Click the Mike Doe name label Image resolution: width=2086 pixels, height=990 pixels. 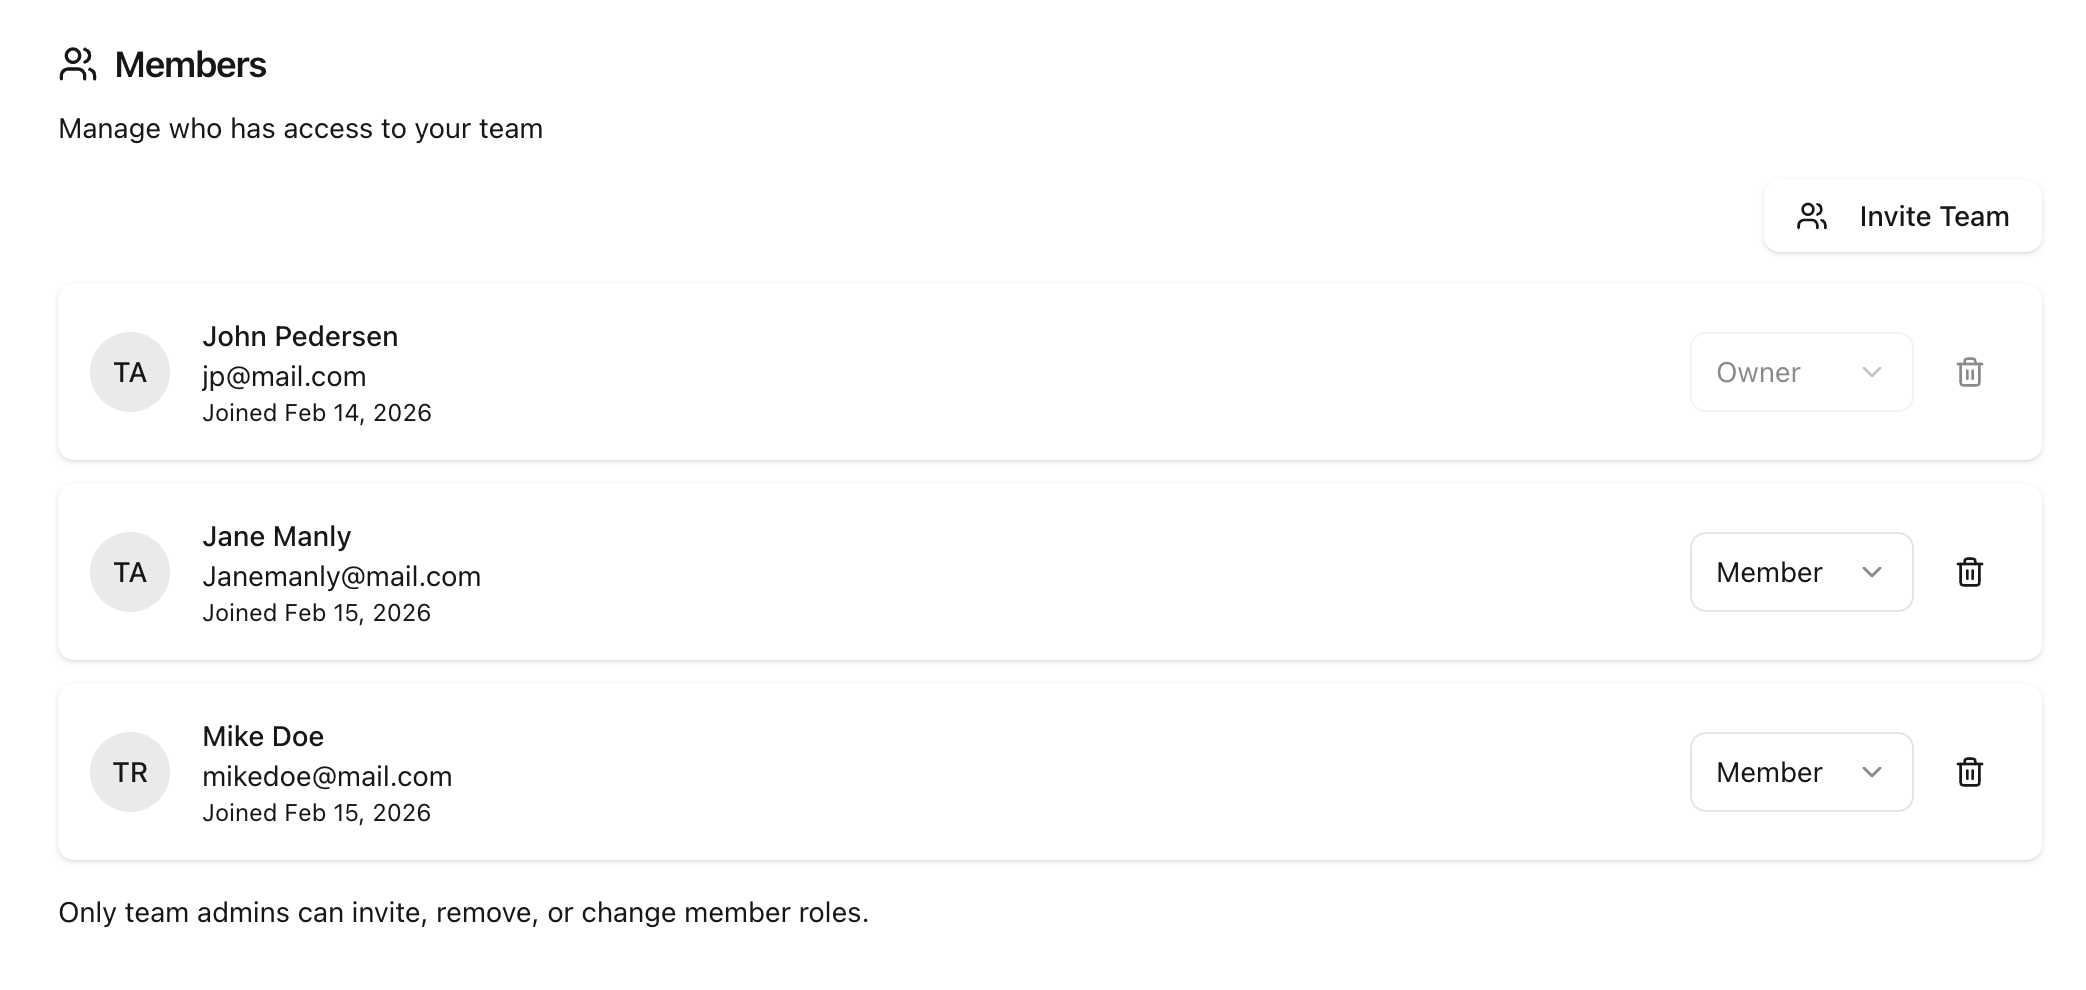[x=263, y=736]
